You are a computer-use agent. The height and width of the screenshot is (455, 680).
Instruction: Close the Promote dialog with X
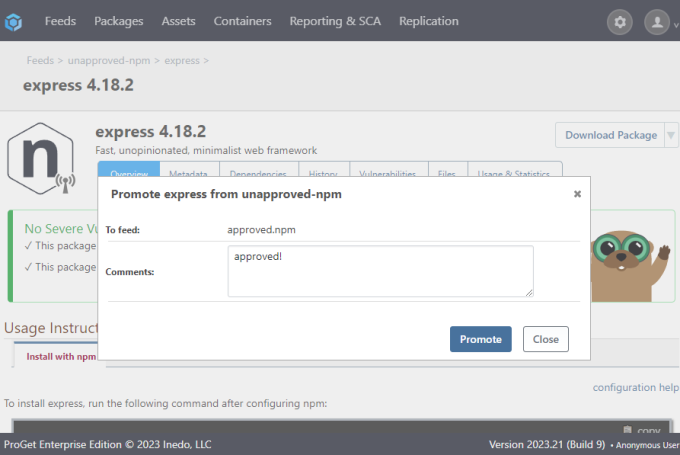click(577, 194)
